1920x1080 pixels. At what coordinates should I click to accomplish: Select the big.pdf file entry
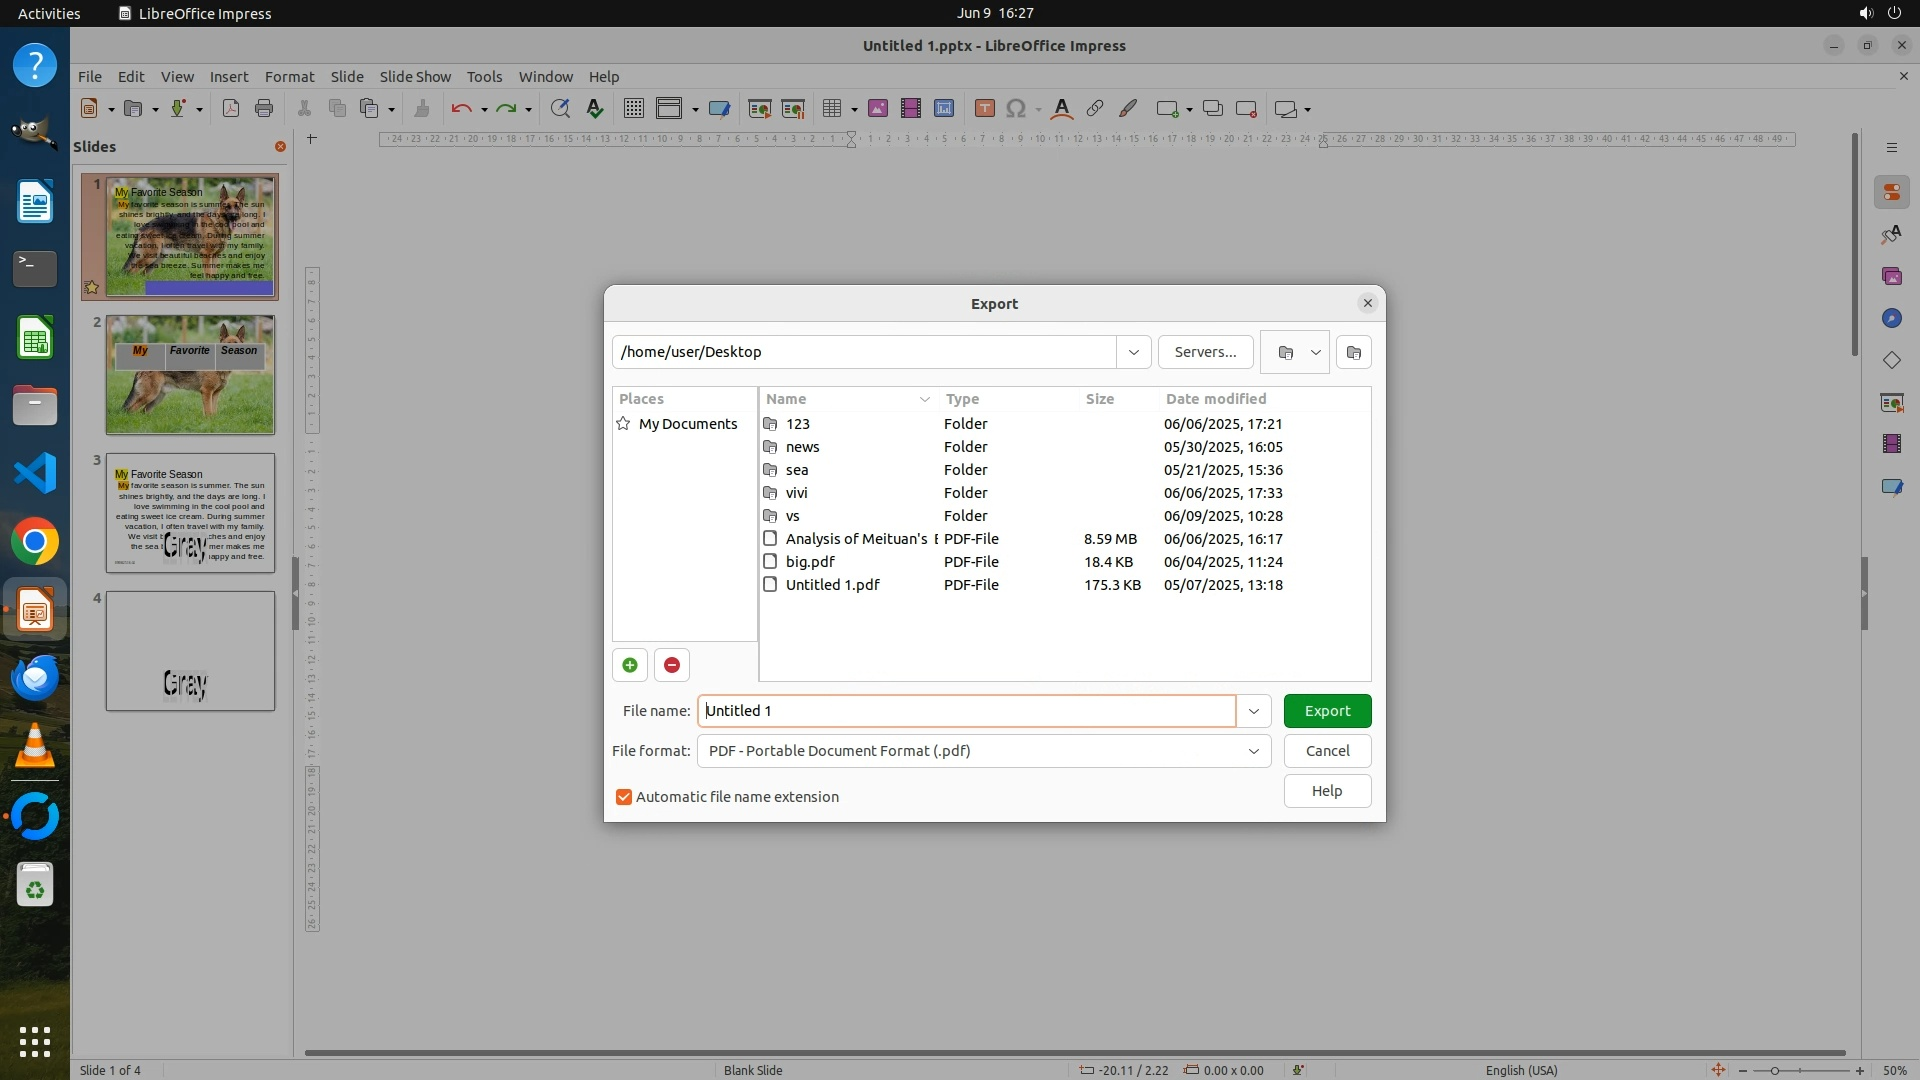tap(810, 562)
